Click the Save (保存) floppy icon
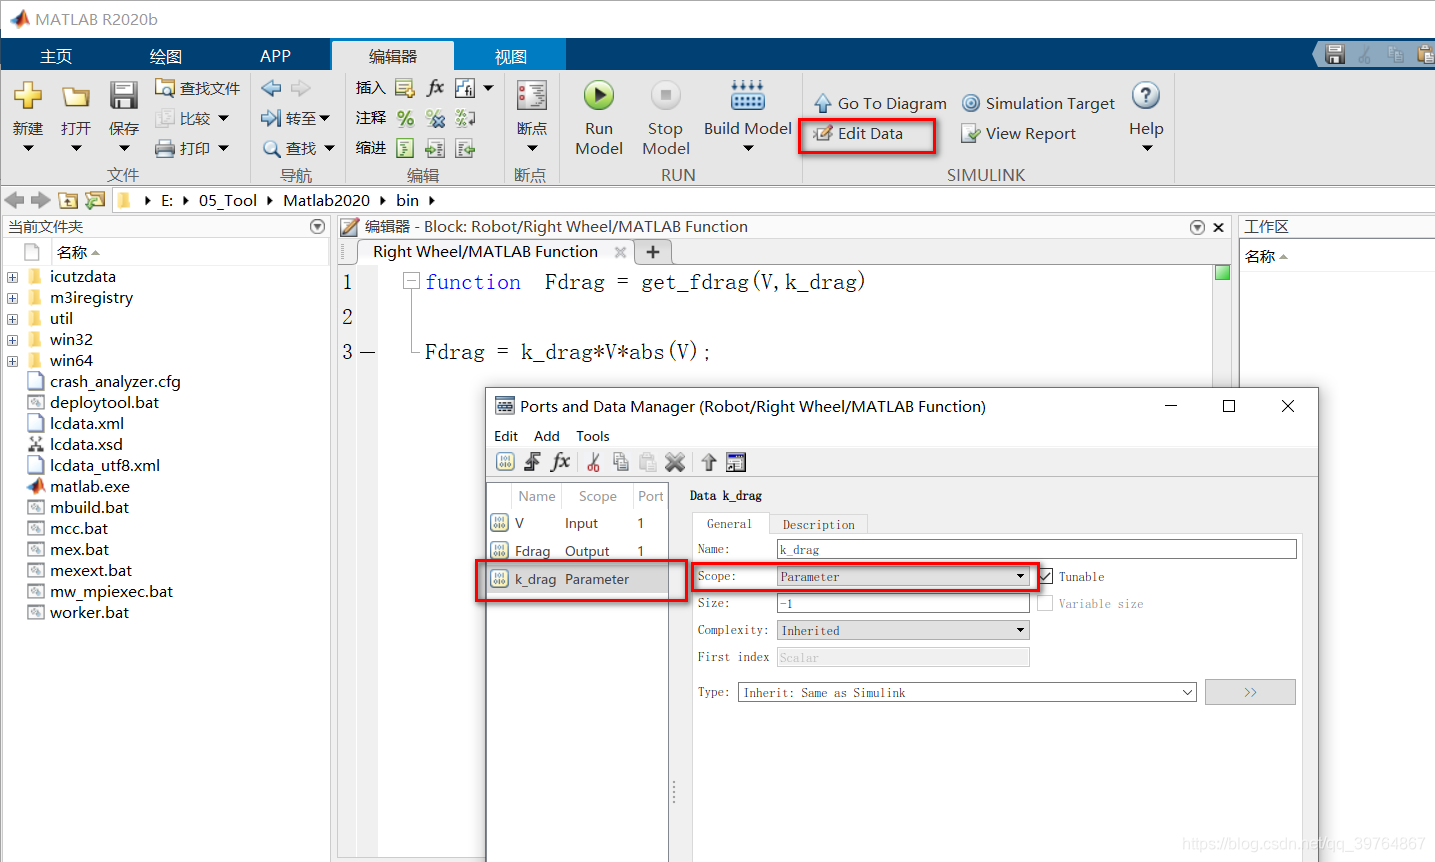Viewport: 1435px width, 862px height. [124, 95]
